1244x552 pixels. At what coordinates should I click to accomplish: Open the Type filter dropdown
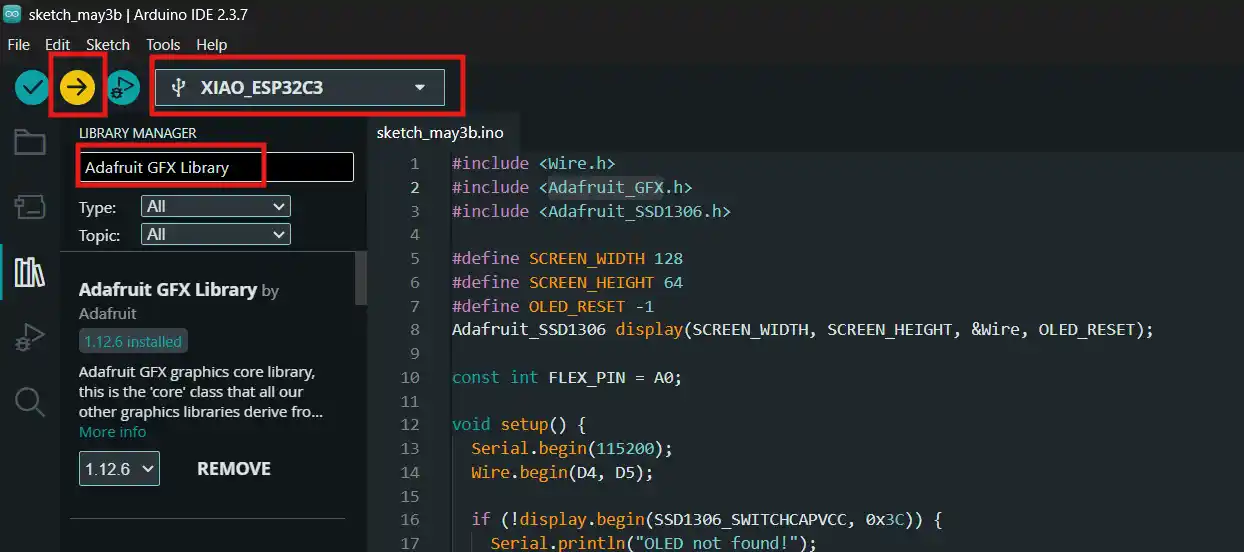(x=216, y=206)
